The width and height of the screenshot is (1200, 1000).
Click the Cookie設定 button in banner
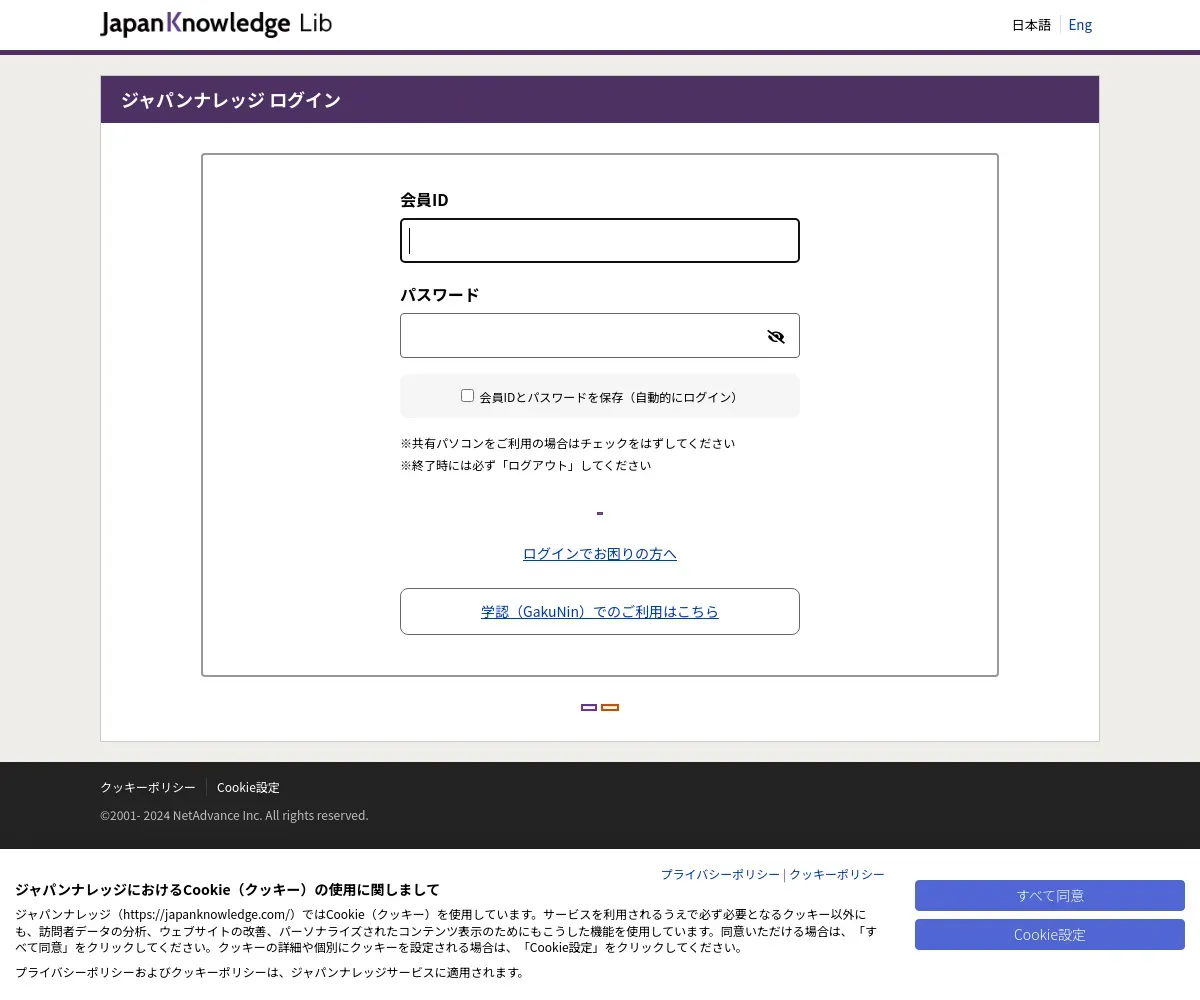[x=1050, y=935]
